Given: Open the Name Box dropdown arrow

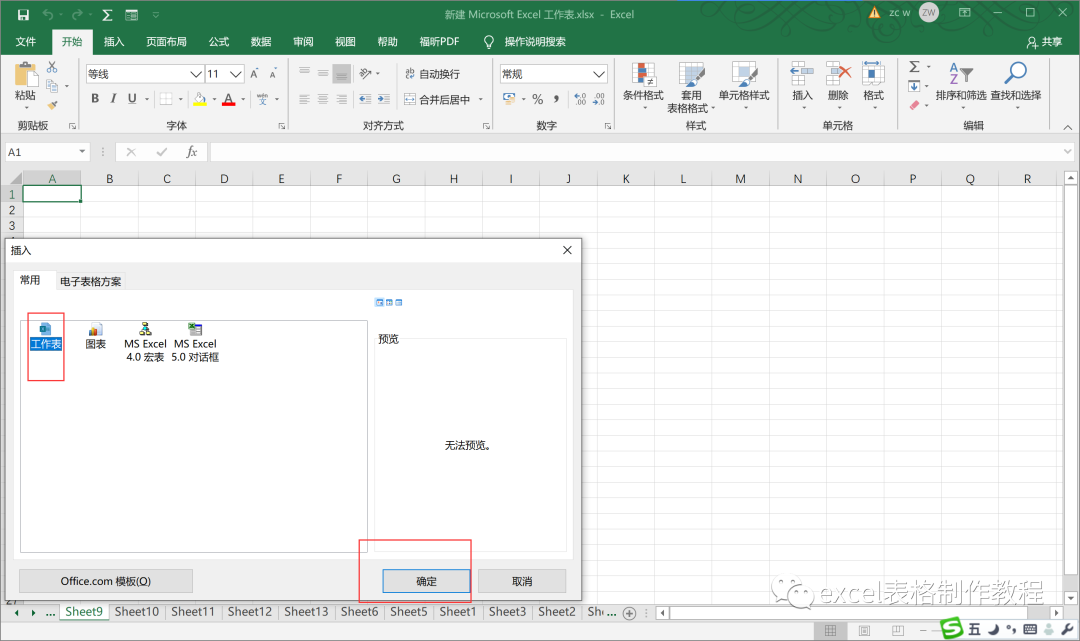Looking at the screenshot, I should (x=82, y=151).
